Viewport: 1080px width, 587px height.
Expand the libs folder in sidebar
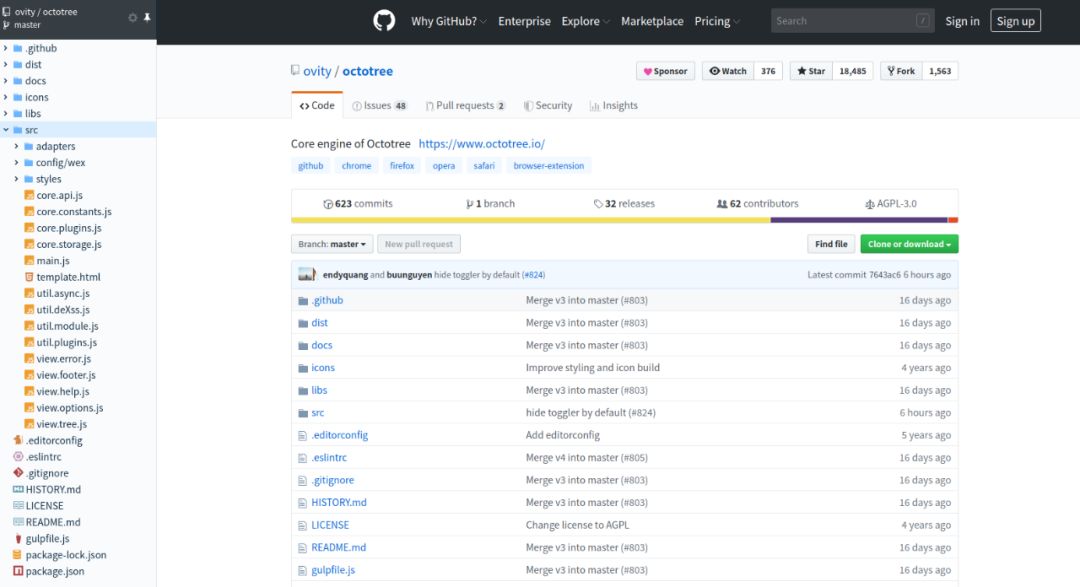coord(6,114)
